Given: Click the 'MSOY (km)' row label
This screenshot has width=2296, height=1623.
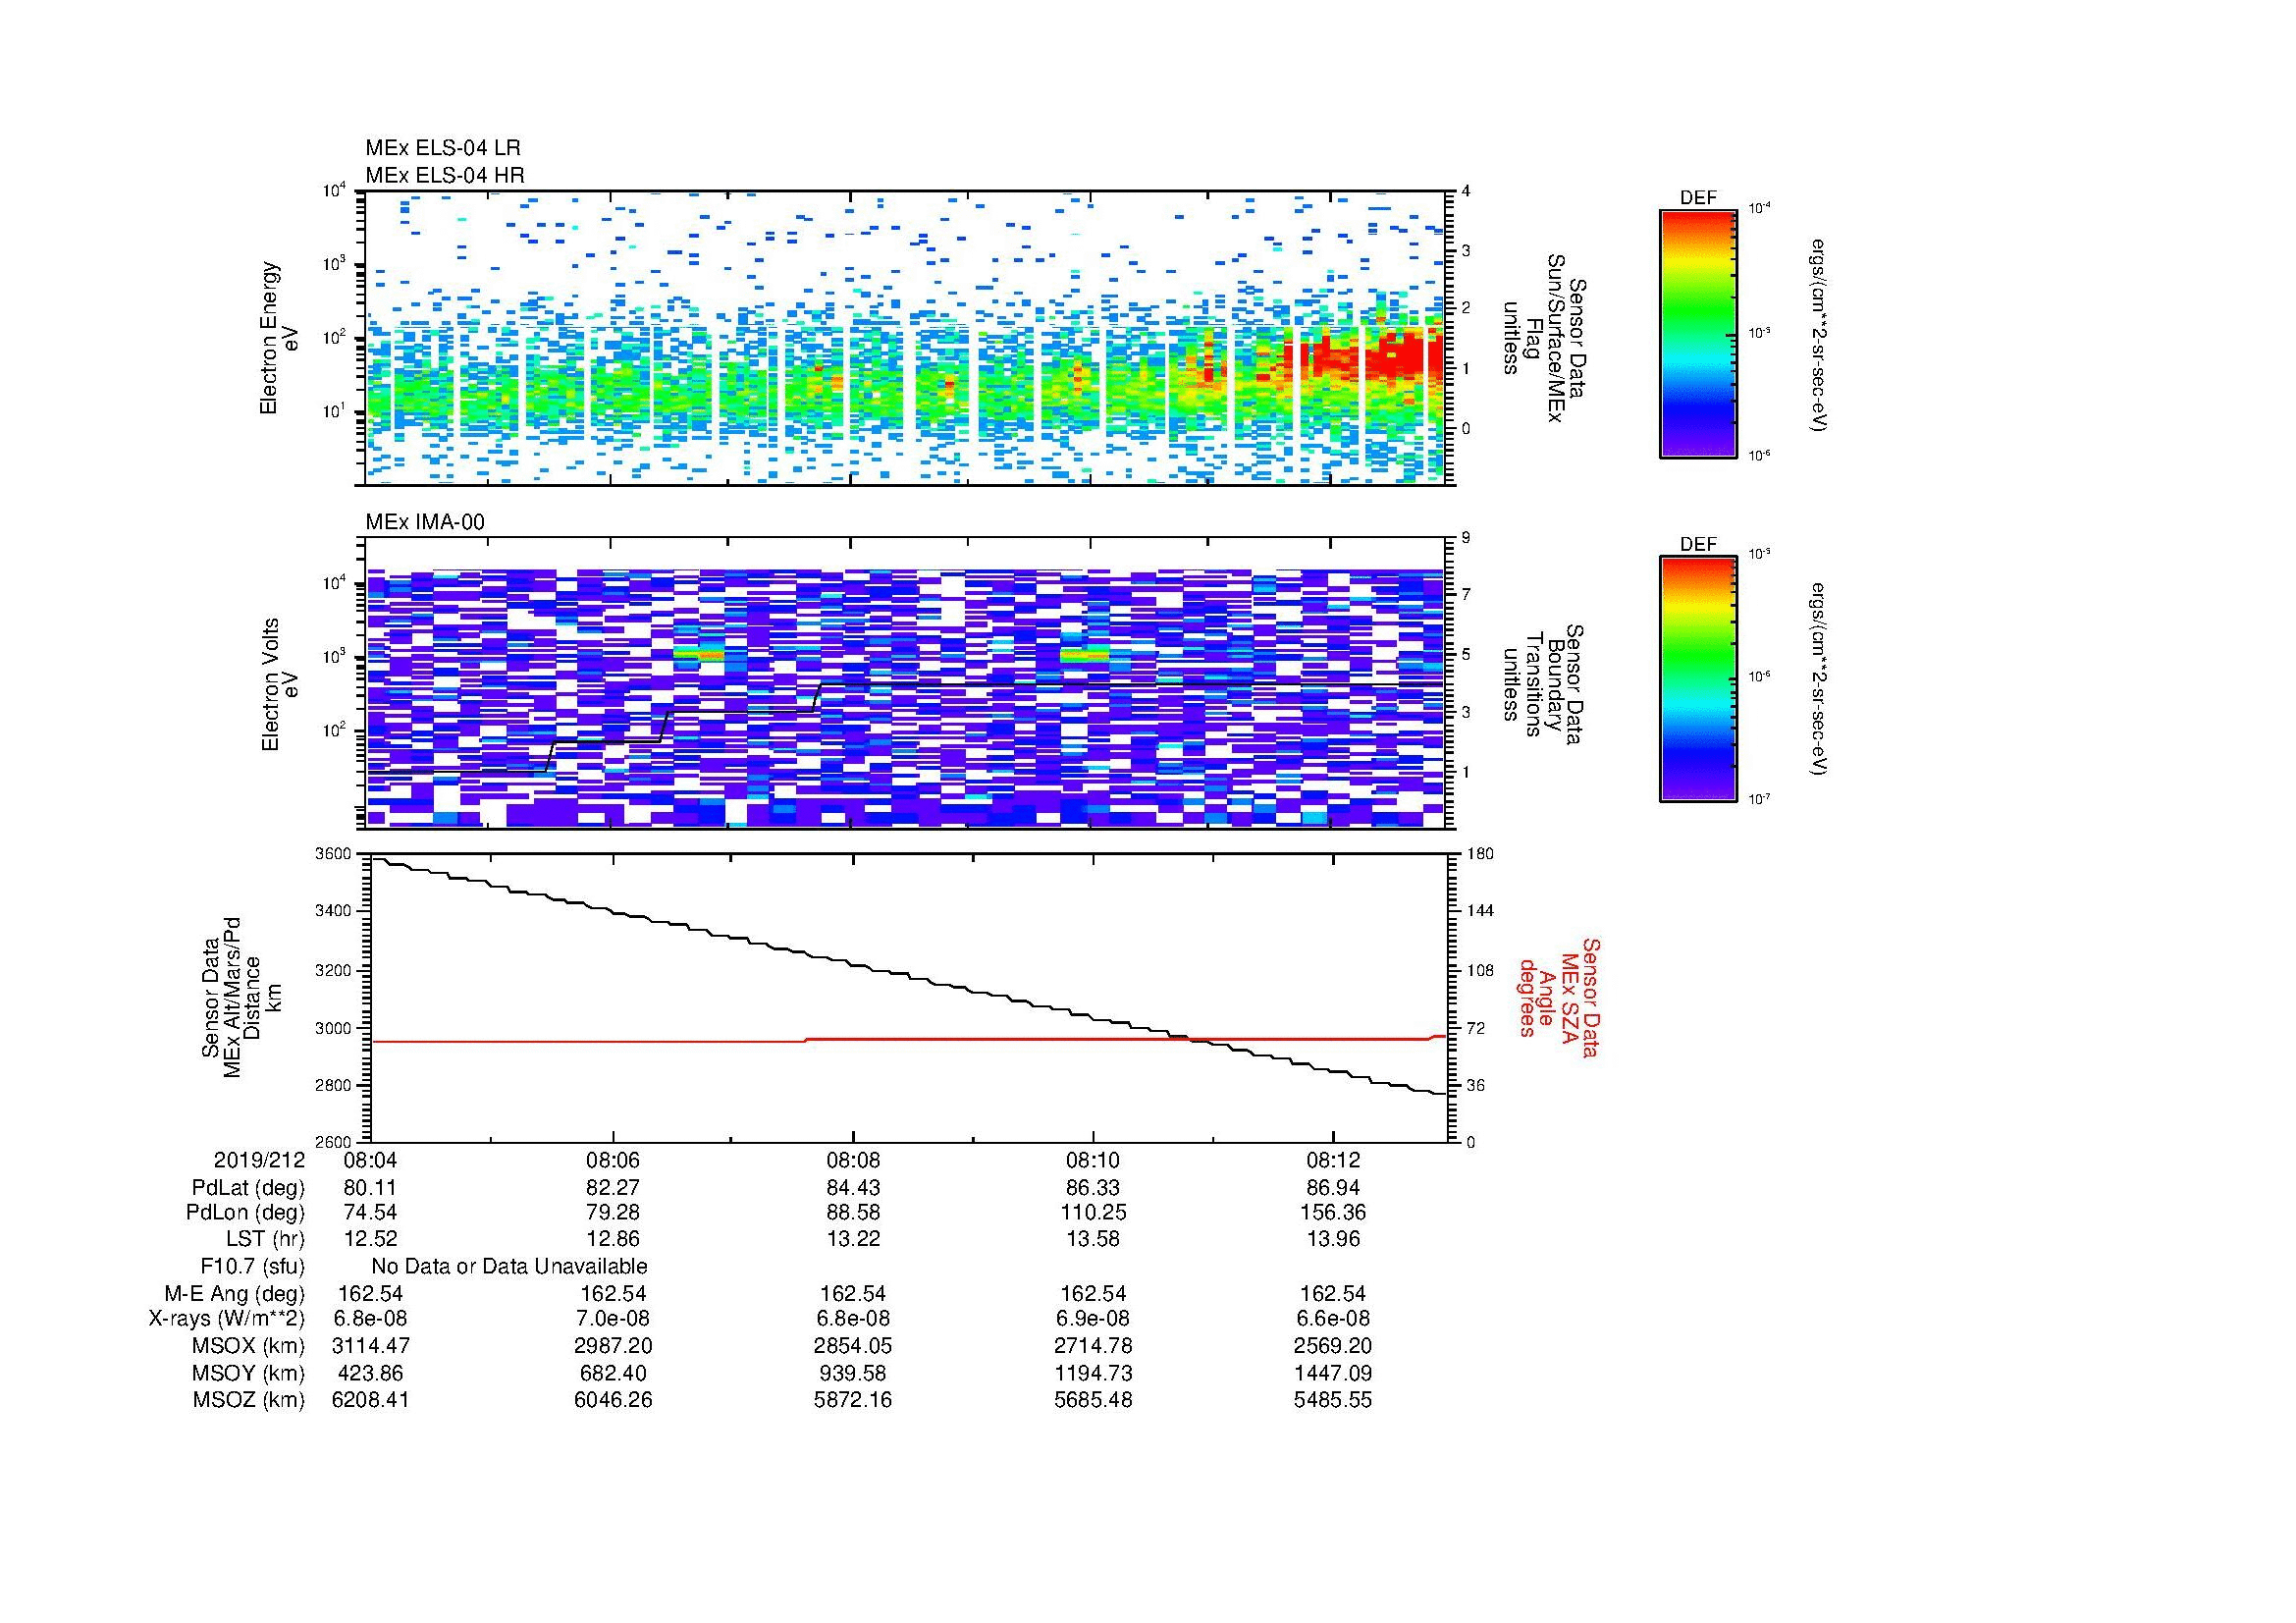Looking at the screenshot, I should 248,1373.
